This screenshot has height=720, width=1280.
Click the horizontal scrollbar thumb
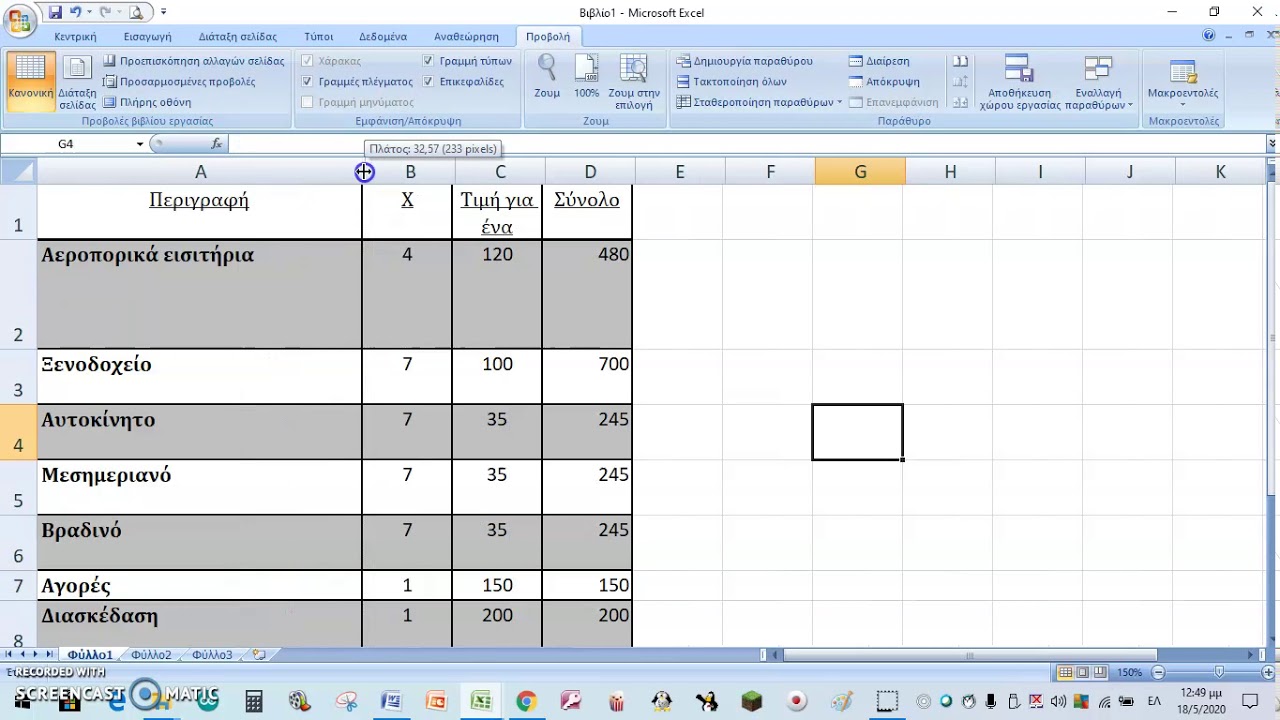pos(970,655)
